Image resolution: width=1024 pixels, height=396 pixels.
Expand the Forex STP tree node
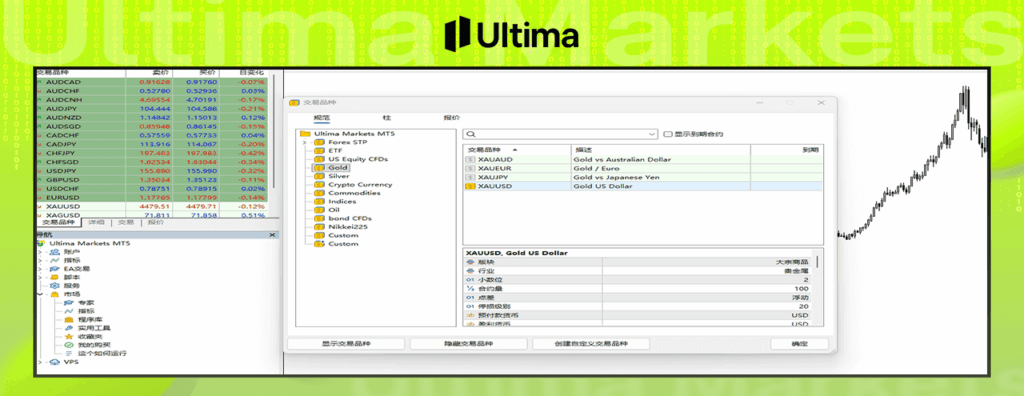305,142
